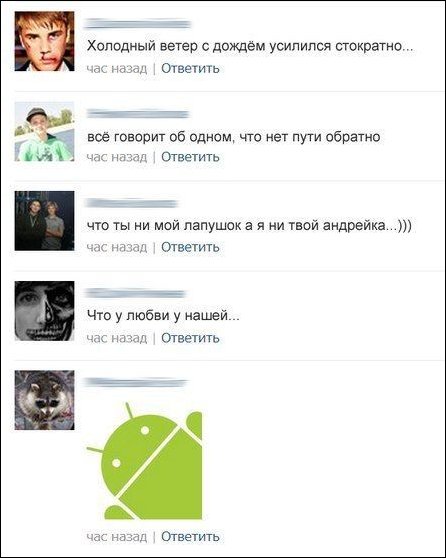This screenshot has width=446, height=558.
Task: Open avatar showing two people standing
Action: (x=44, y=221)
